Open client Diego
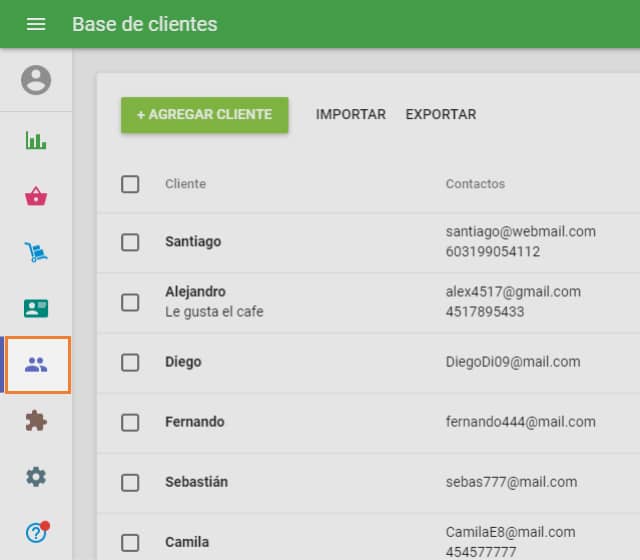This screenshot has width=640, height=560. (x=183, y=362)
